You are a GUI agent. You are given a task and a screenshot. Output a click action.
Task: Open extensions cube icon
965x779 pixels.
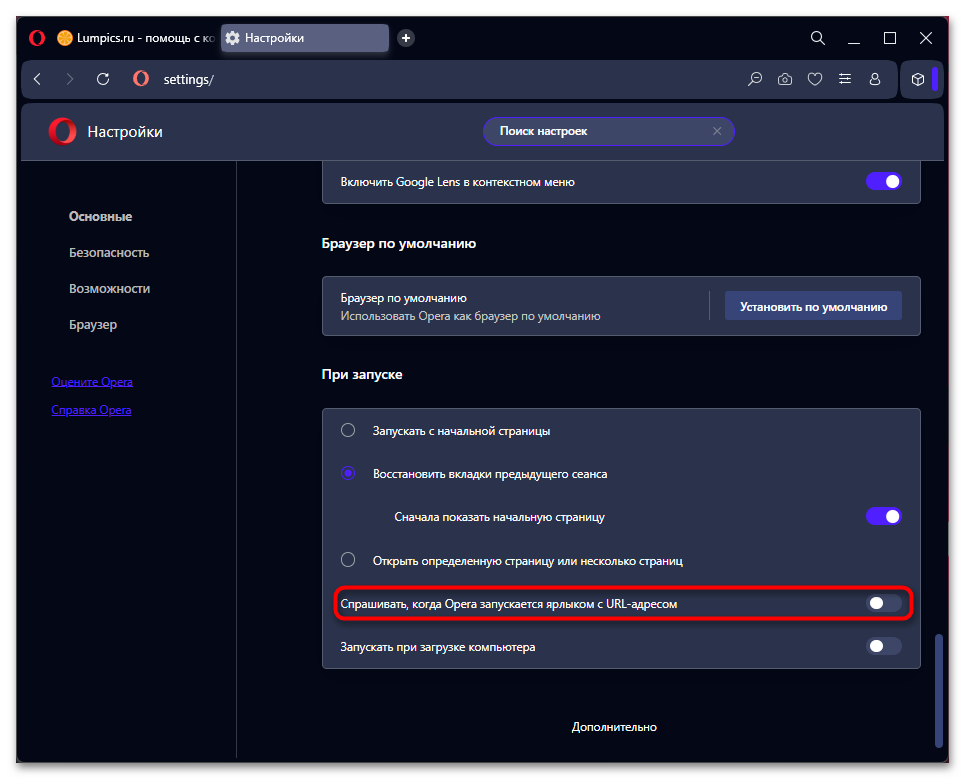[x=917, y=79]
